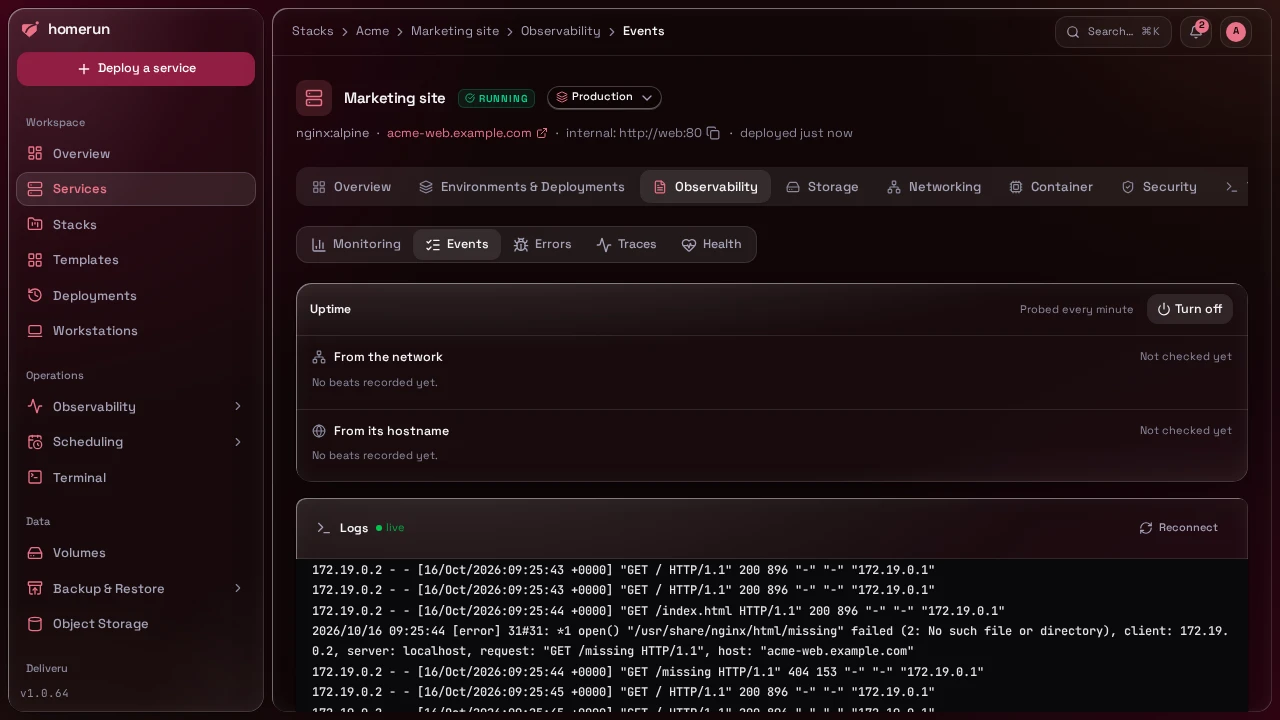Go to Acme in the breadcrumb
This screenshot has height=720, width=1280.
pos(372,31)
